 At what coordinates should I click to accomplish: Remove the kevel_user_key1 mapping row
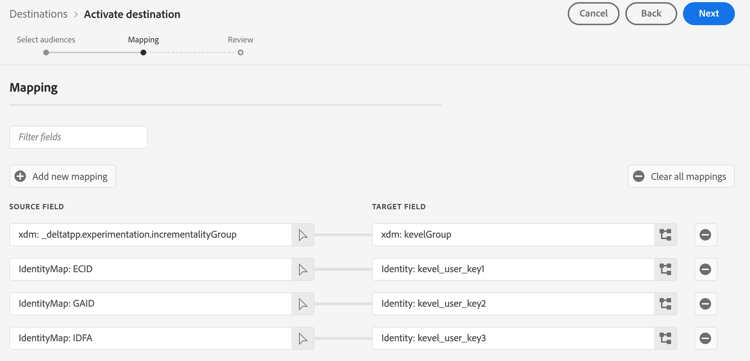point(706,269)
